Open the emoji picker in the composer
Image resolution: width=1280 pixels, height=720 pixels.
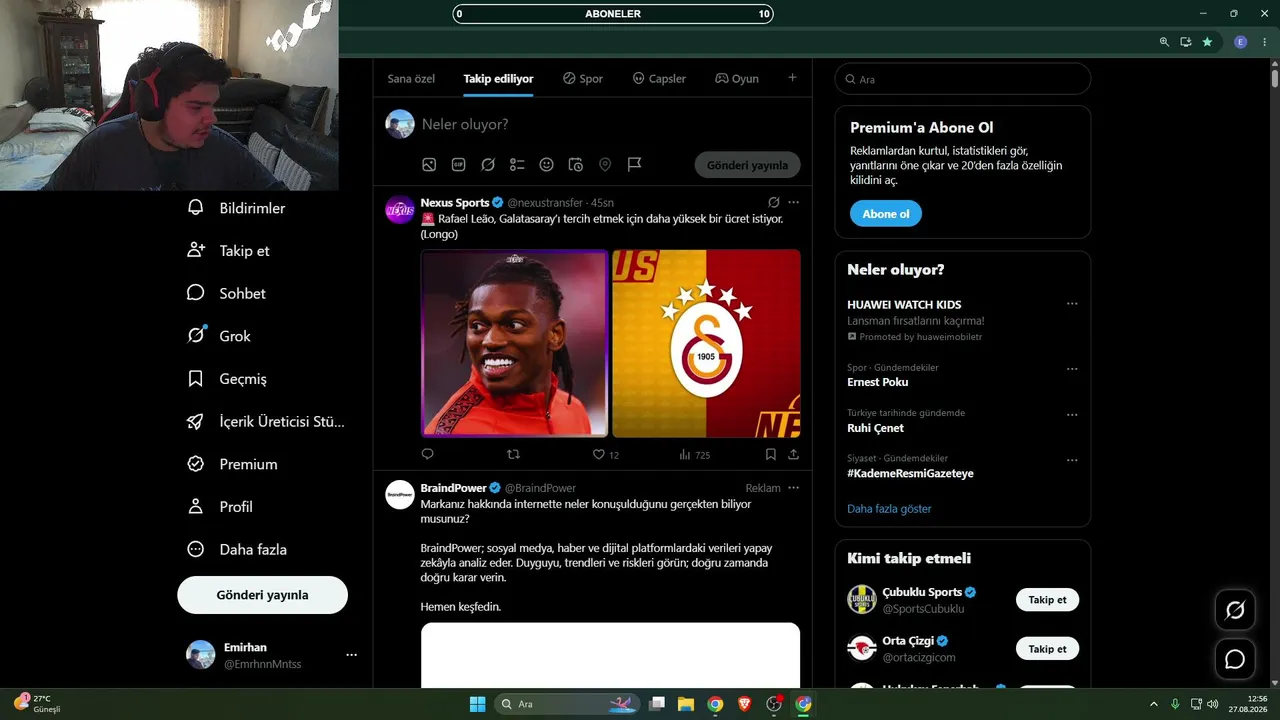tap(546, 164)
